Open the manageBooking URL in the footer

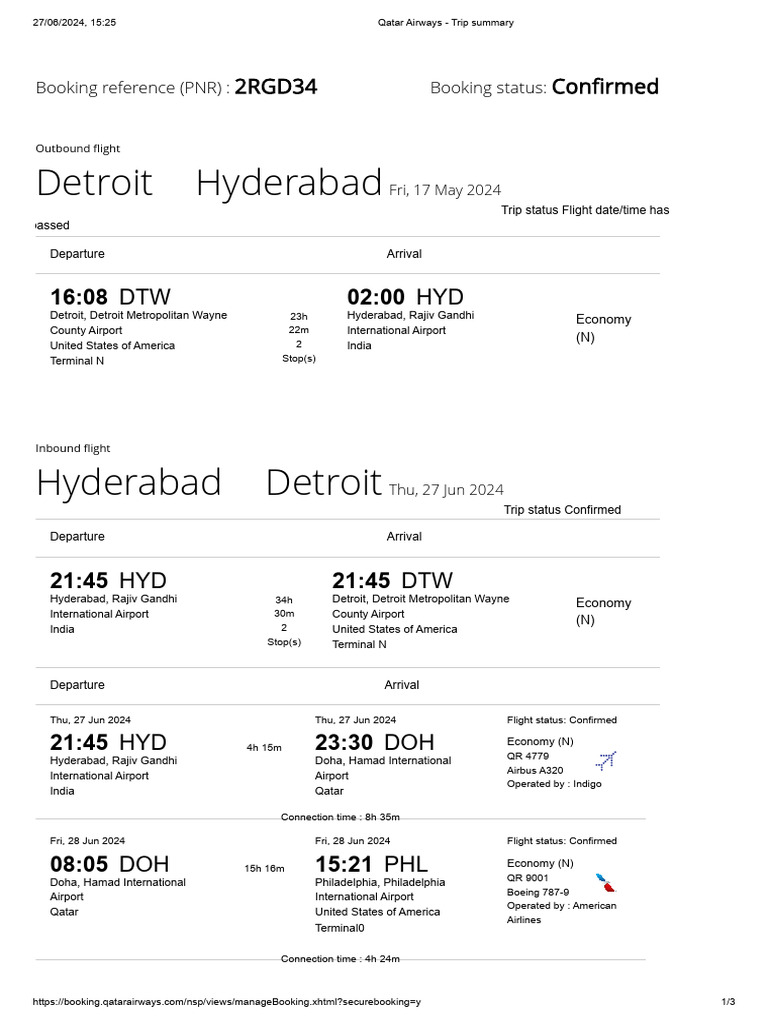(227, 1002)
